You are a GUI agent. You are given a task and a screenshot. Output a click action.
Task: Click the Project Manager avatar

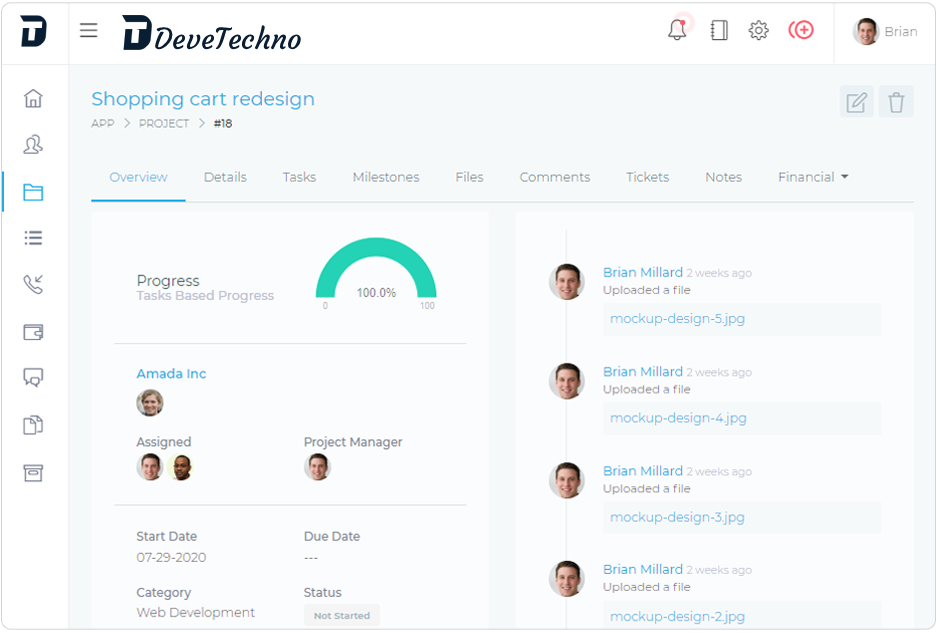click(318, 467)
